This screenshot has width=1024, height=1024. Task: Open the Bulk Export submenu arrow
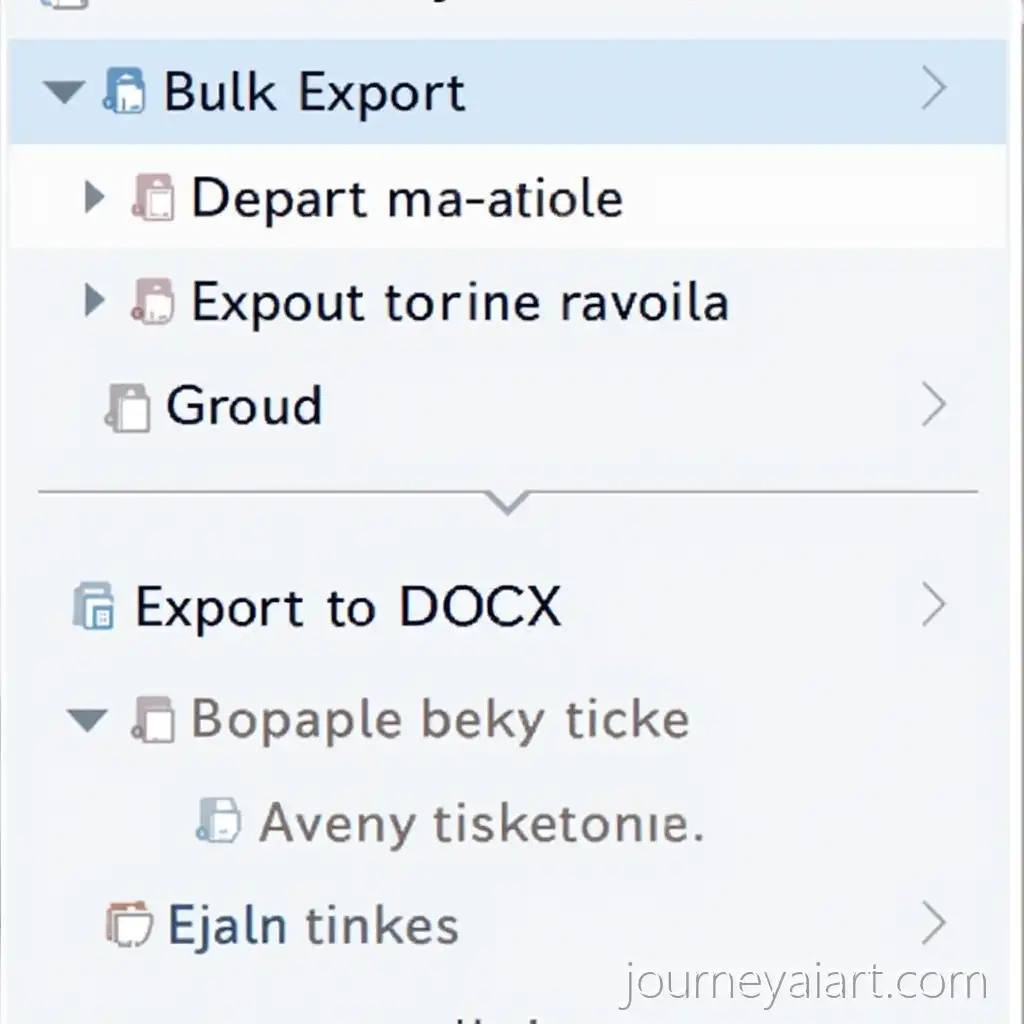(933, 90)
